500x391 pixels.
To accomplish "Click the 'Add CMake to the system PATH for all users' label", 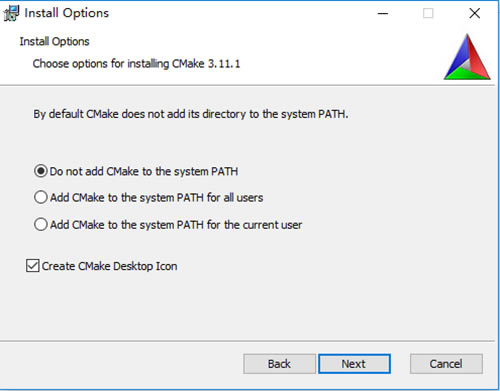I will coord(156,198).
